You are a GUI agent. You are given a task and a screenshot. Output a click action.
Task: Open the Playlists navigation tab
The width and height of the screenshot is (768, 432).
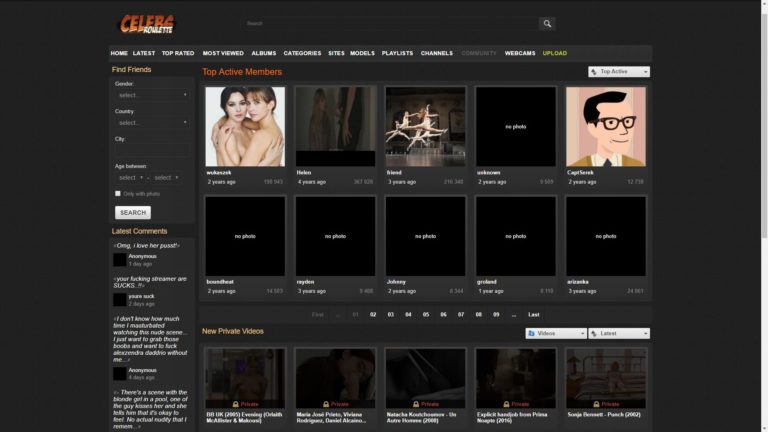(397, 53)
